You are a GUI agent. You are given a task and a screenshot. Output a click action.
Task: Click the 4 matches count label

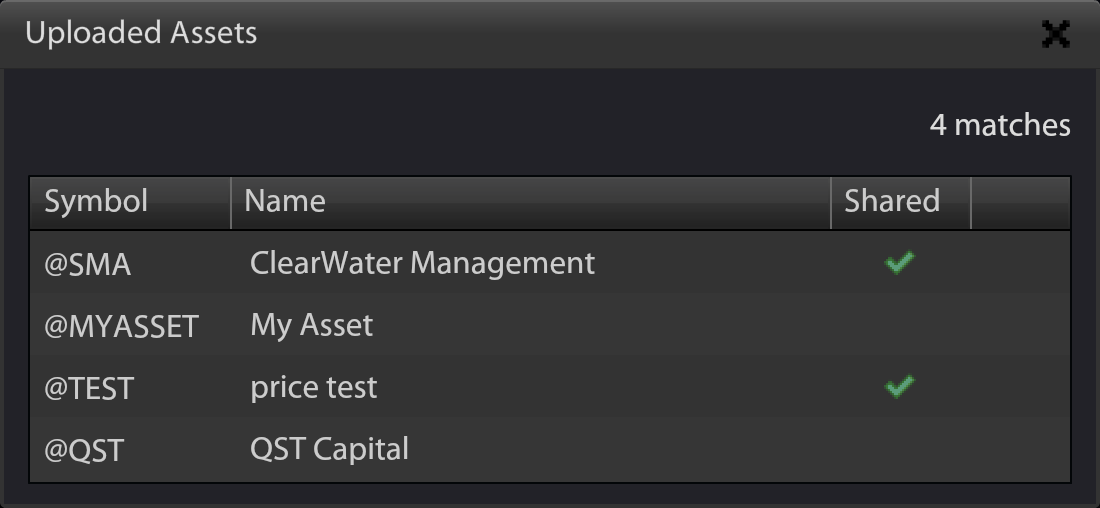coord(999,125)
